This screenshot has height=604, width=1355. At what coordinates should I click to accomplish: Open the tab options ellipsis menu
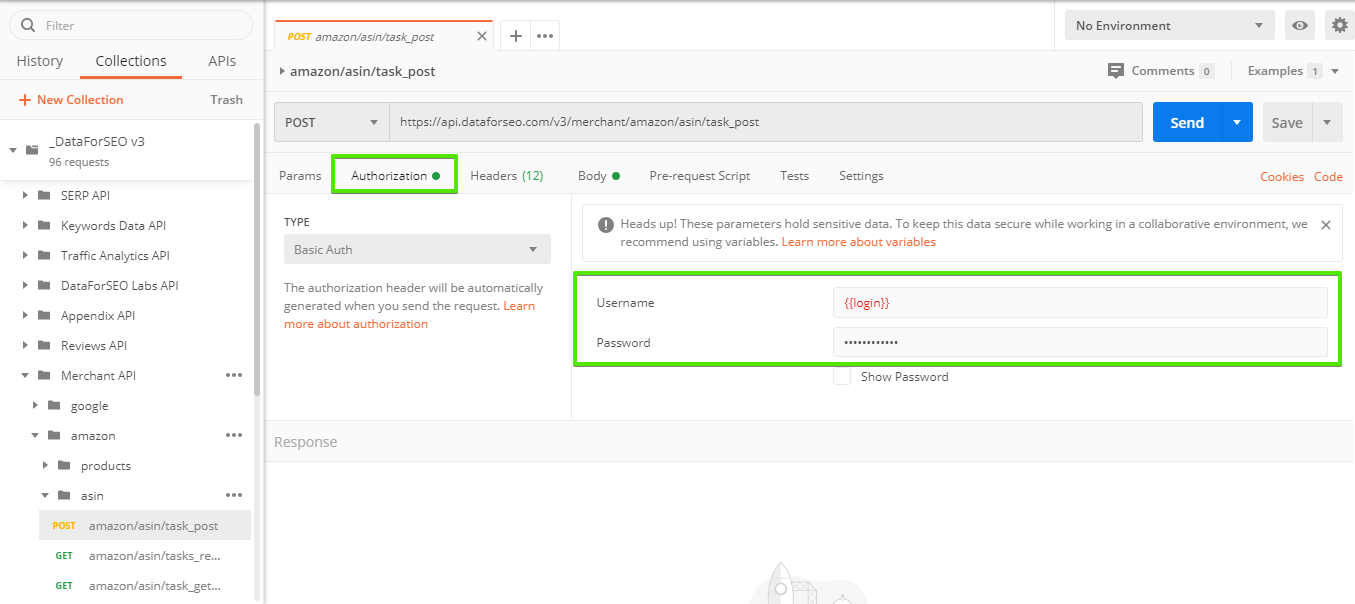(x=545, y=36)
